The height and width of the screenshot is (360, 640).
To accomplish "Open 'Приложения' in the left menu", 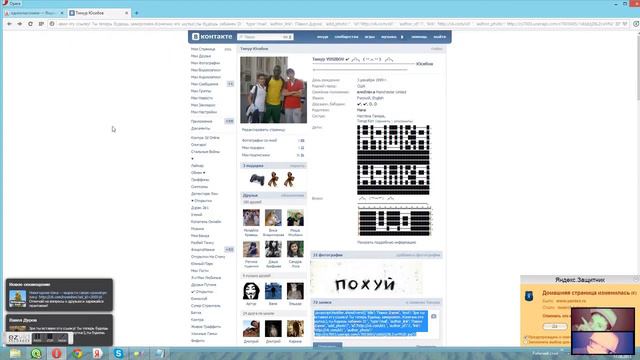I will pyautogui.click(x=202, y=121).
